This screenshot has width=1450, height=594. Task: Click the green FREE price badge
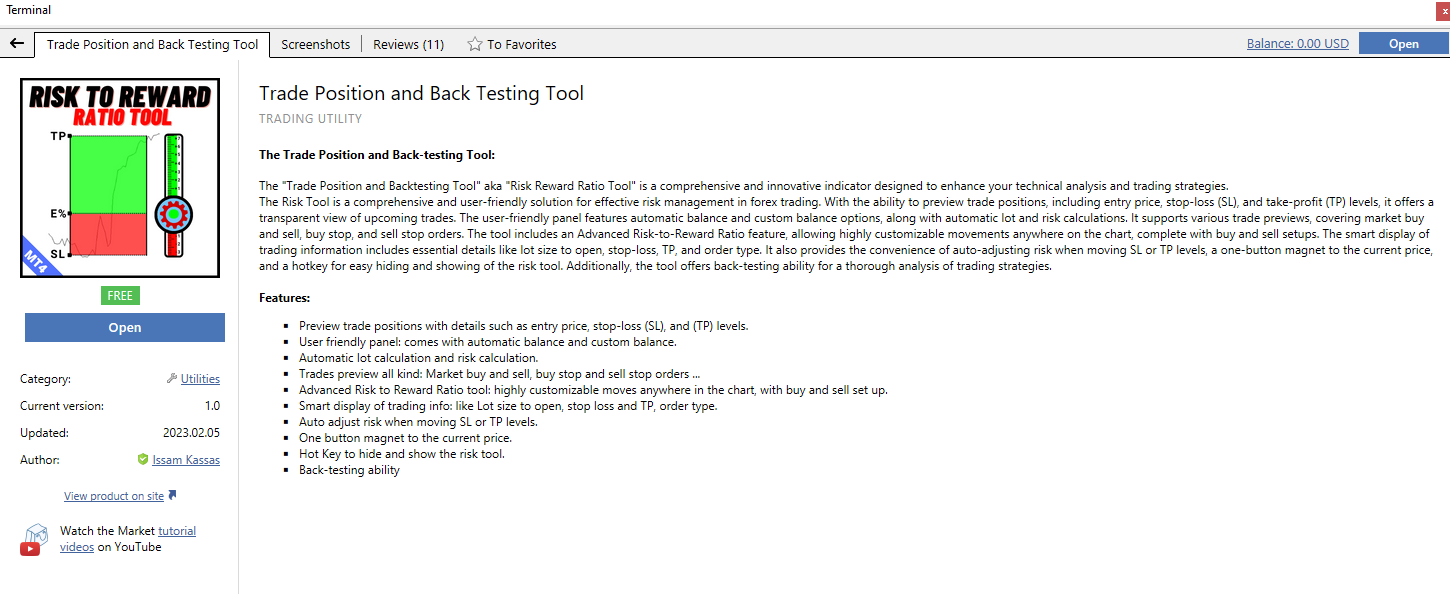[x=120, y=295]
